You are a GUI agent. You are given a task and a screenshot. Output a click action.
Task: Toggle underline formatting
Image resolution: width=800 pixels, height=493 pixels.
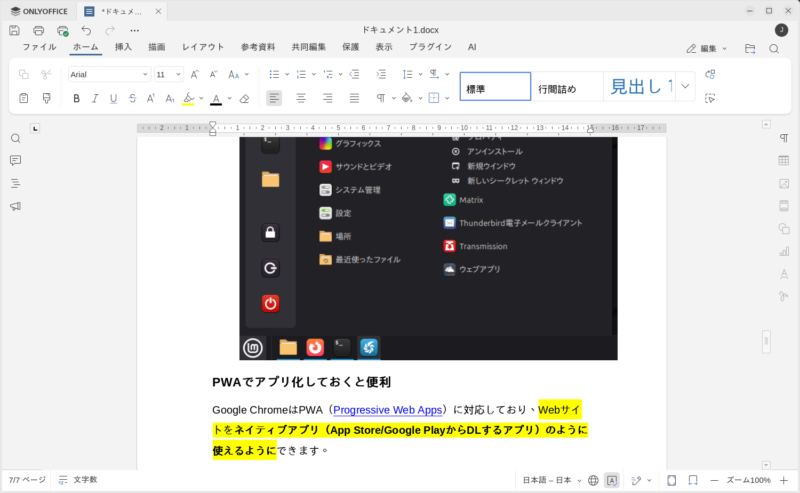tap(113, 98)
